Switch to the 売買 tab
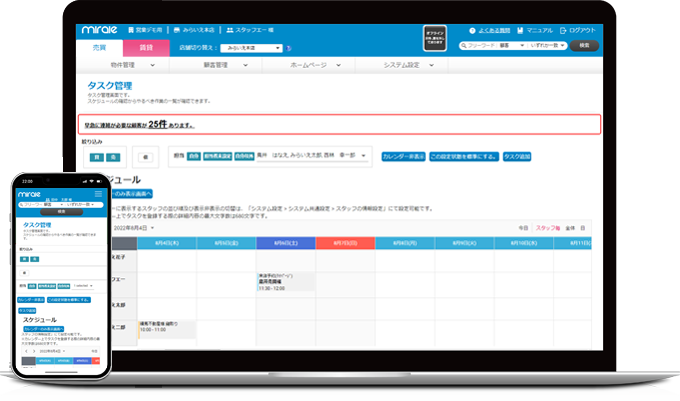The image size is (680, 401). pos(99,47)
